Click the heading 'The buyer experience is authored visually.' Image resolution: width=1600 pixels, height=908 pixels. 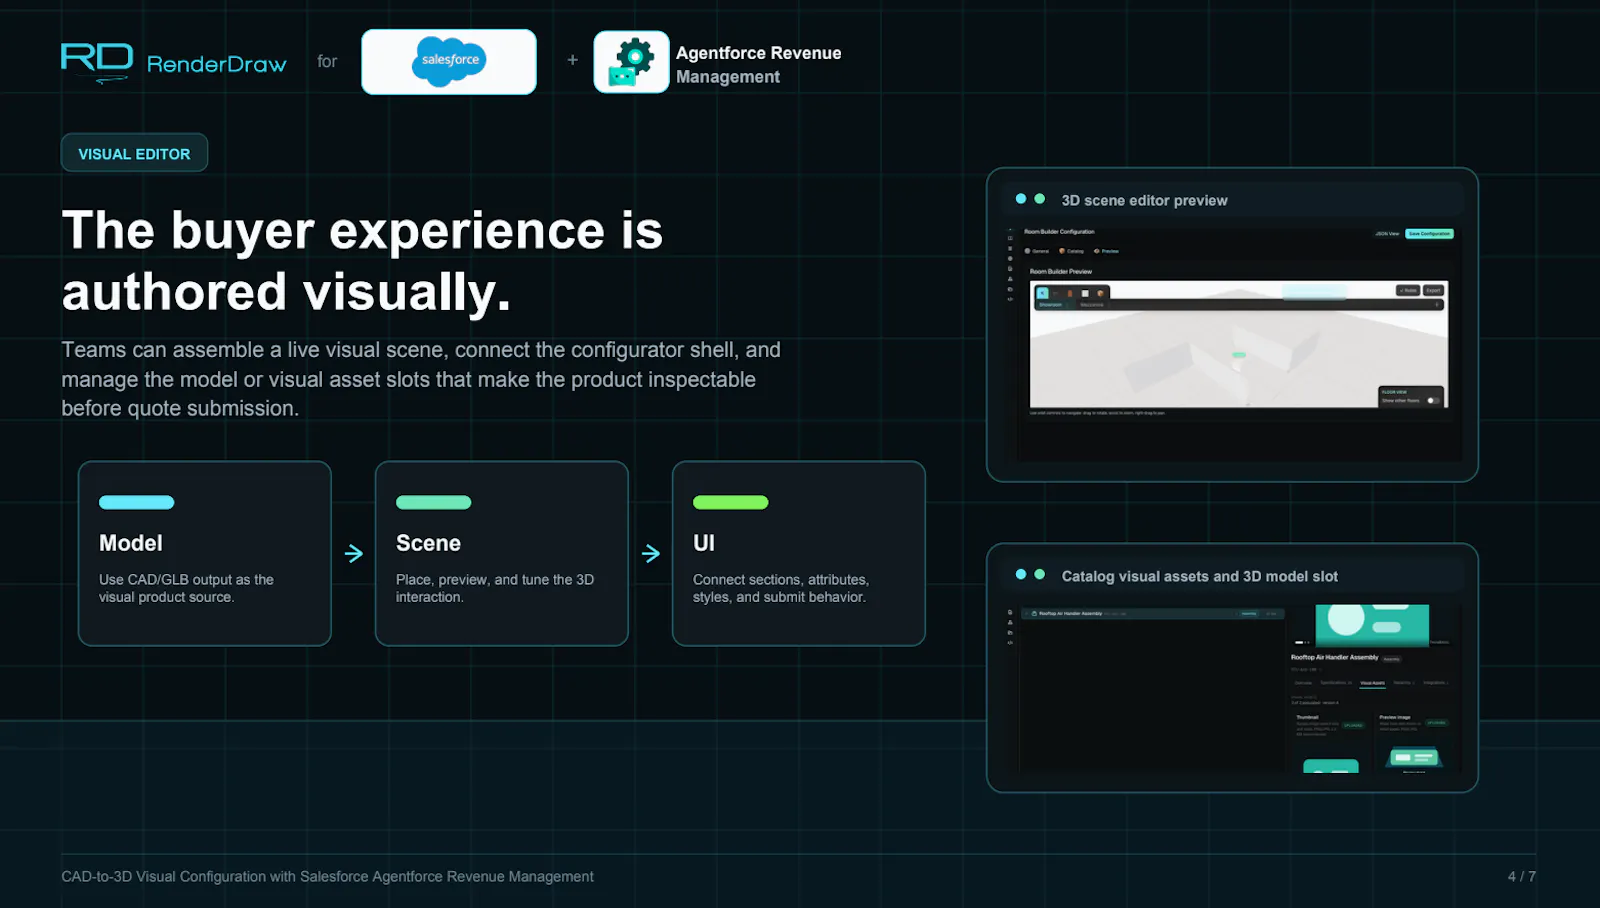click(362, 261)
